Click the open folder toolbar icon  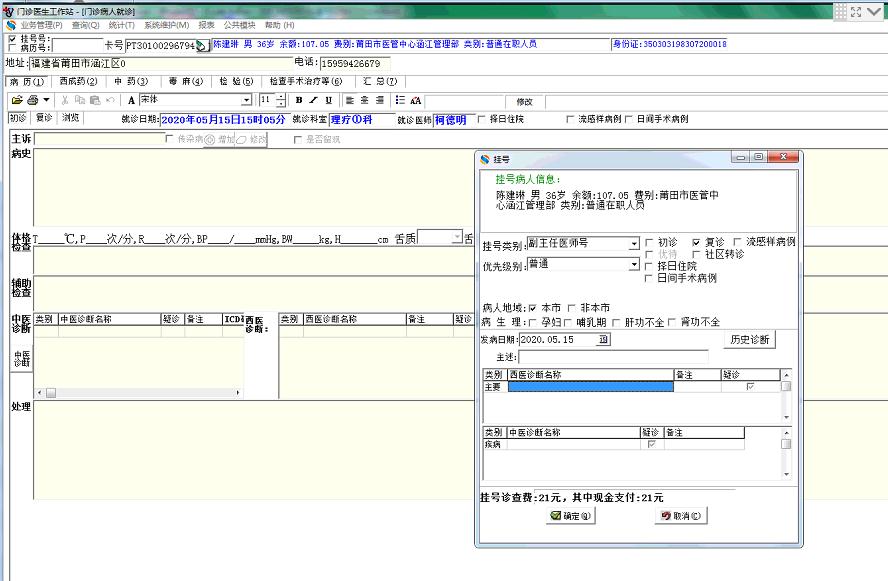[x=17, y=100]
